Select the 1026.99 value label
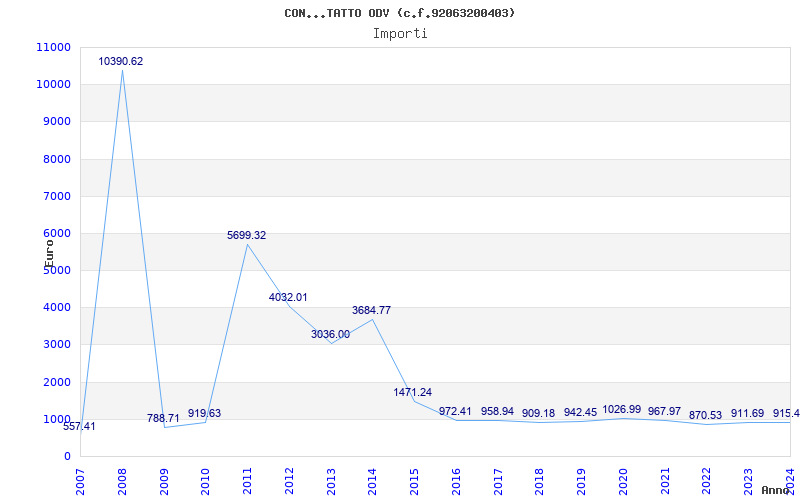 coord(621,409)
